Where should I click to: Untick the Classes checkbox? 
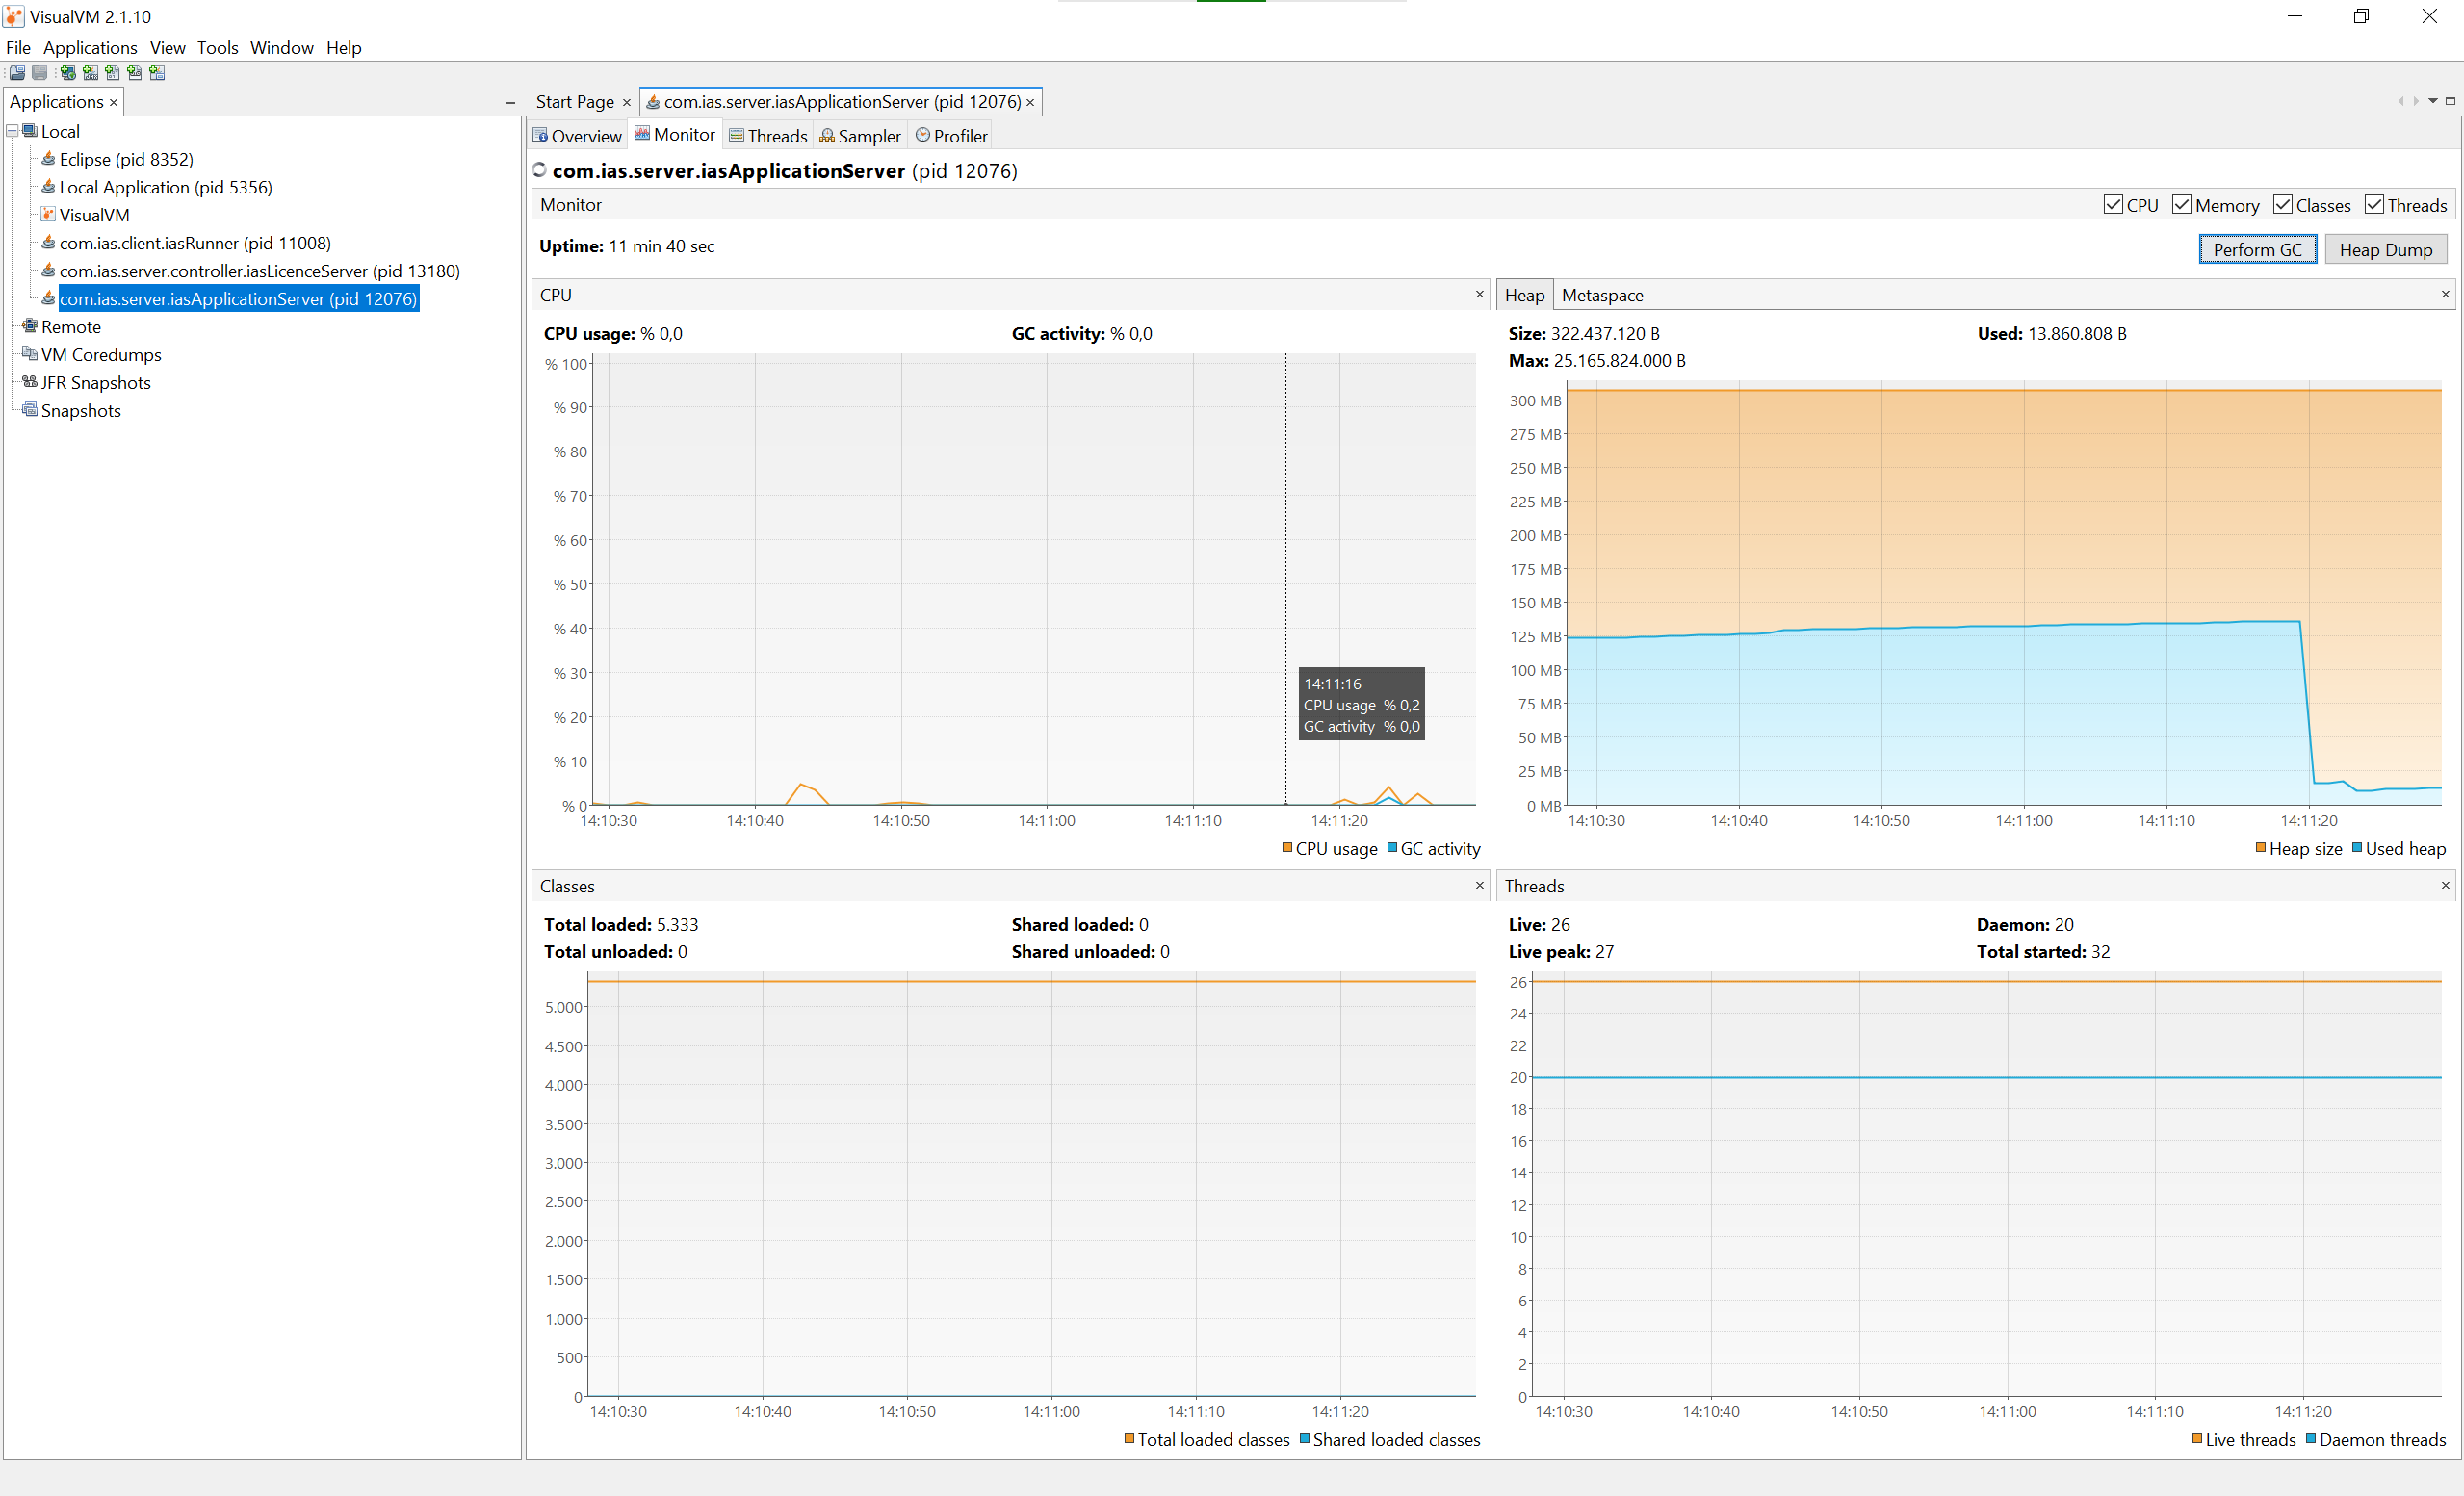(2283, 205)
